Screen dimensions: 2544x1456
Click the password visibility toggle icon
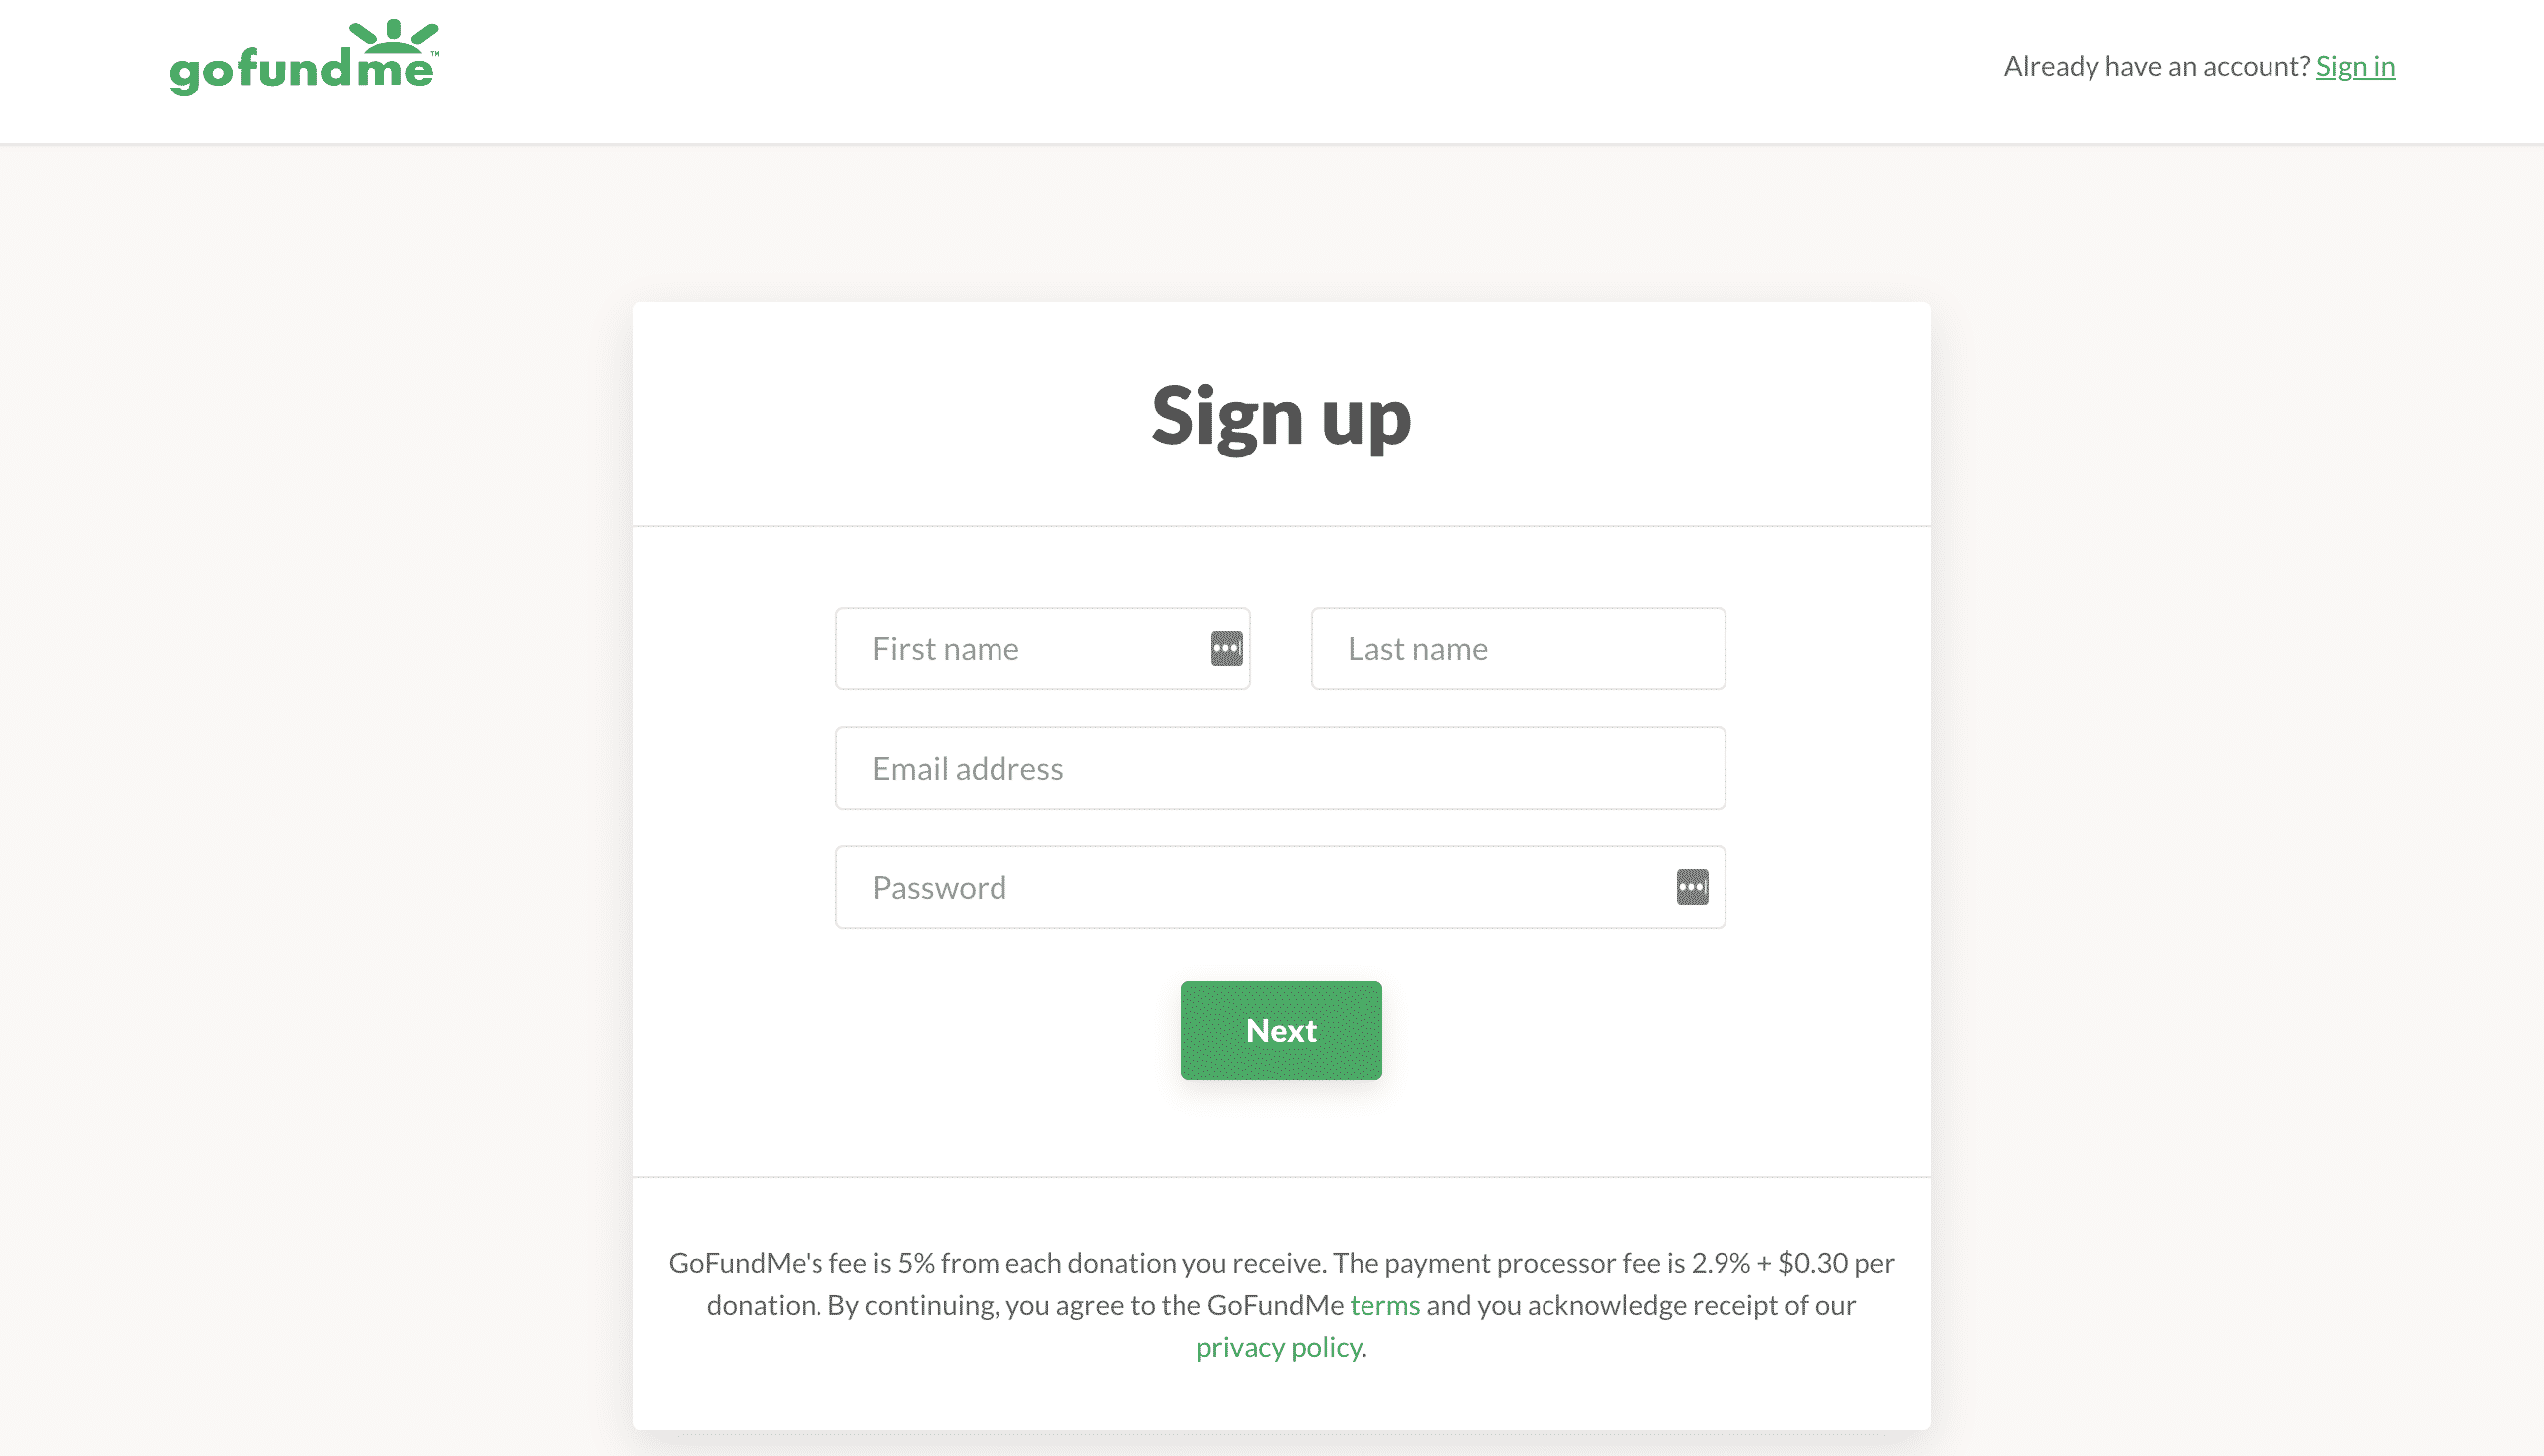(x=1690, y=886)
